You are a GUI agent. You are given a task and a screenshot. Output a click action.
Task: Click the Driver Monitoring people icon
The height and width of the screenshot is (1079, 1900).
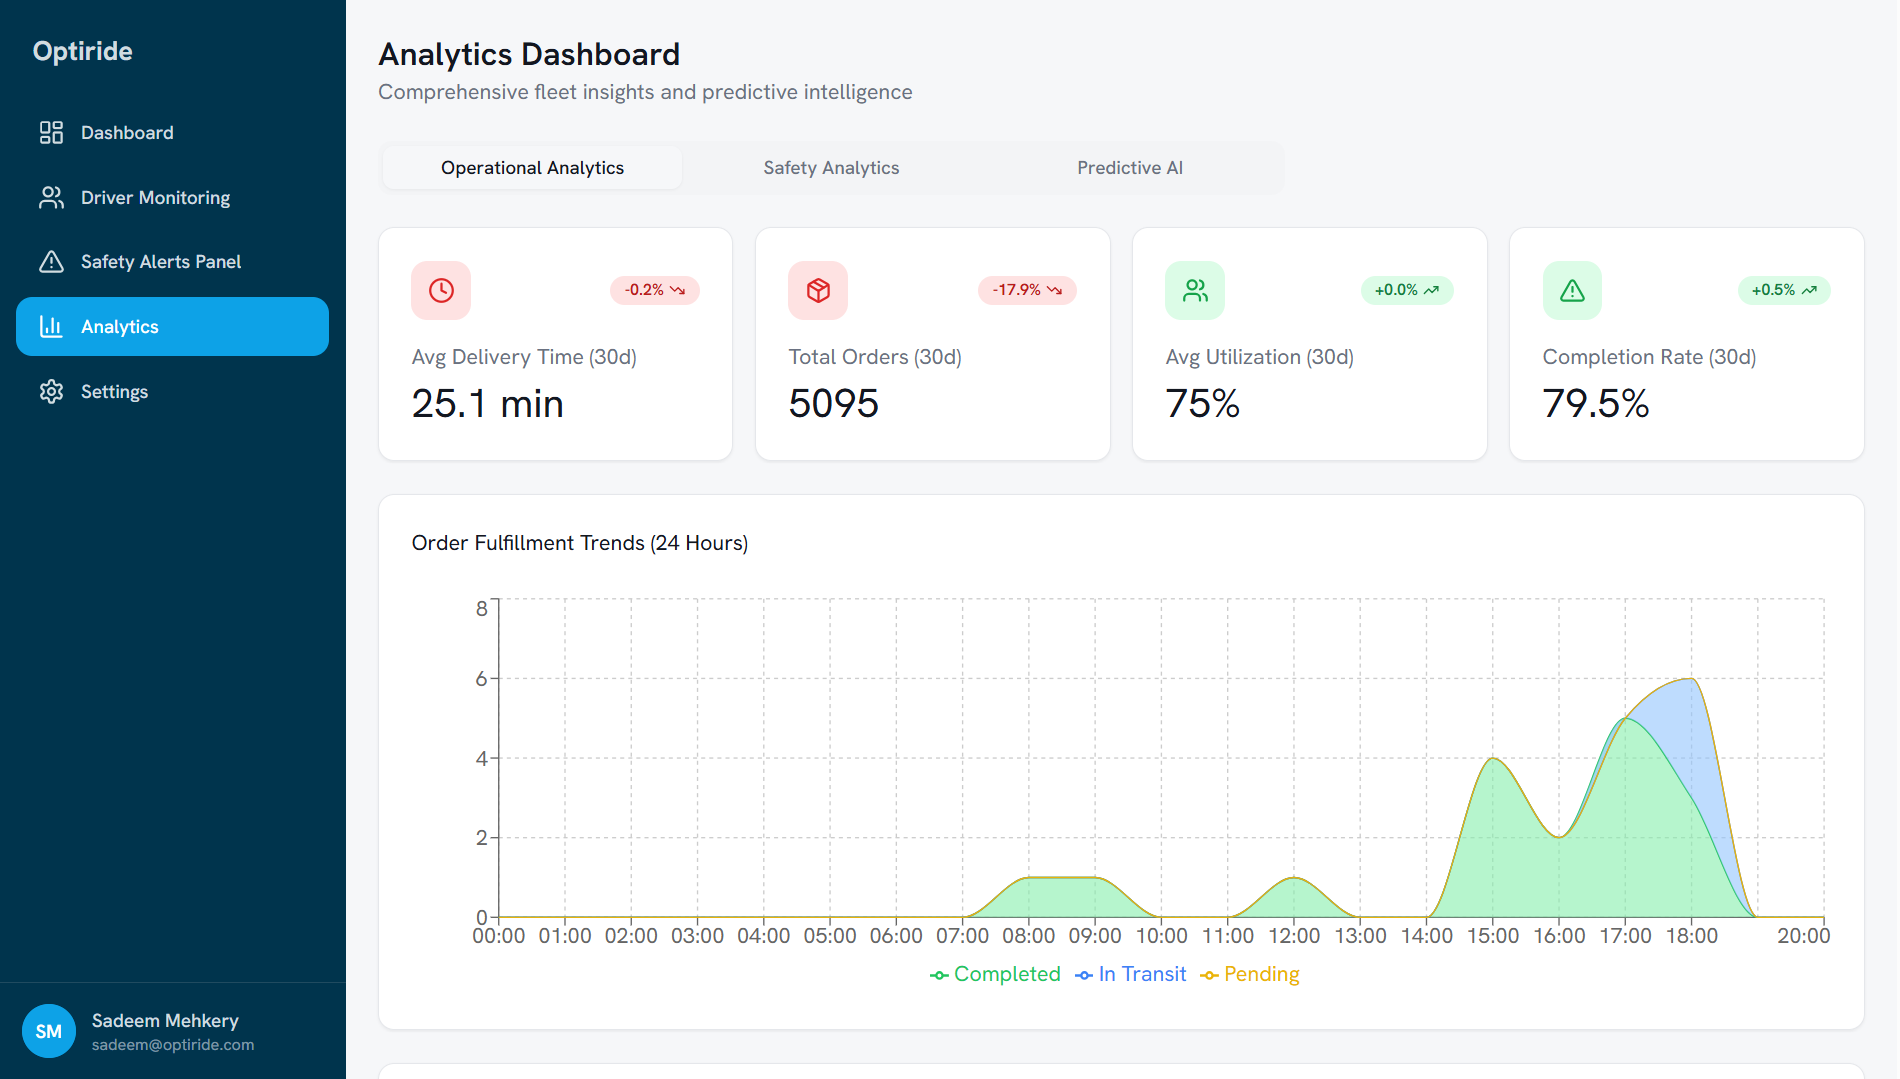[51, 197]
